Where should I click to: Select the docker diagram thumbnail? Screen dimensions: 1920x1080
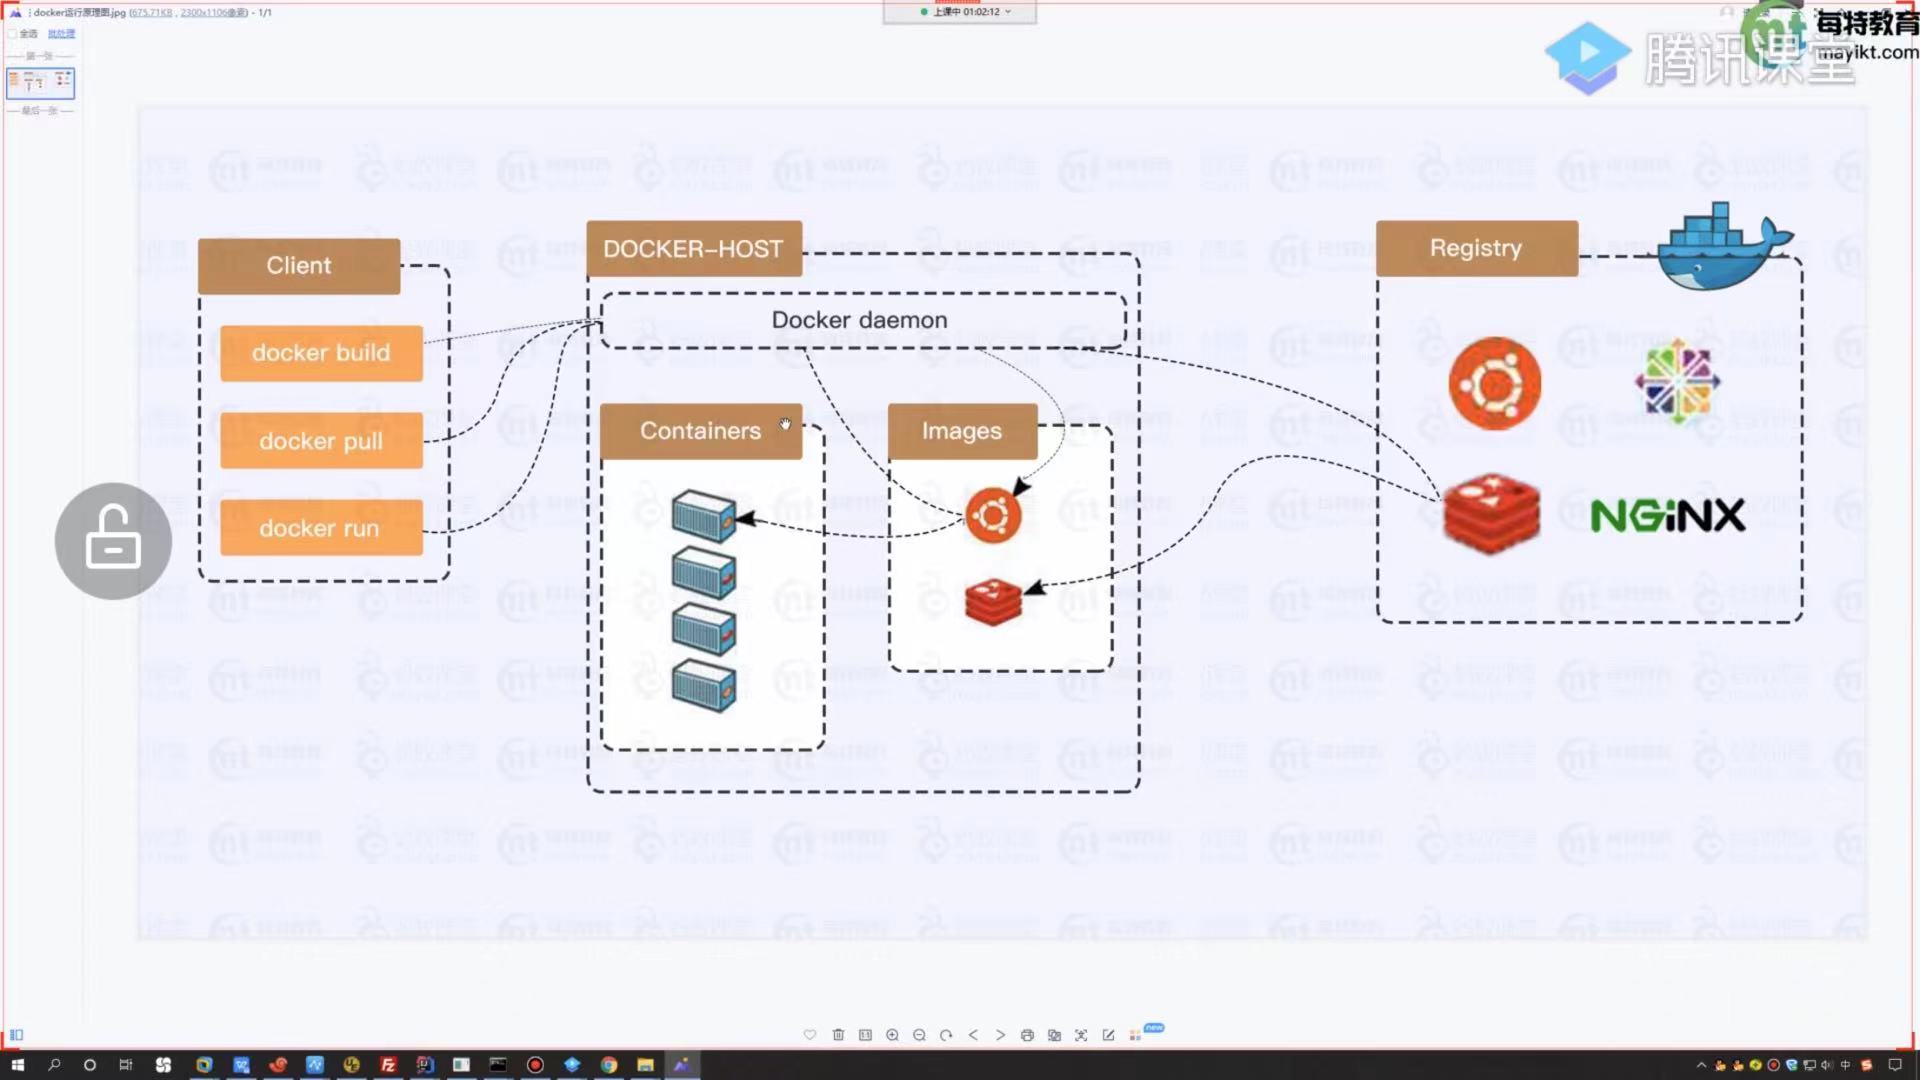[x=40, y=82]
